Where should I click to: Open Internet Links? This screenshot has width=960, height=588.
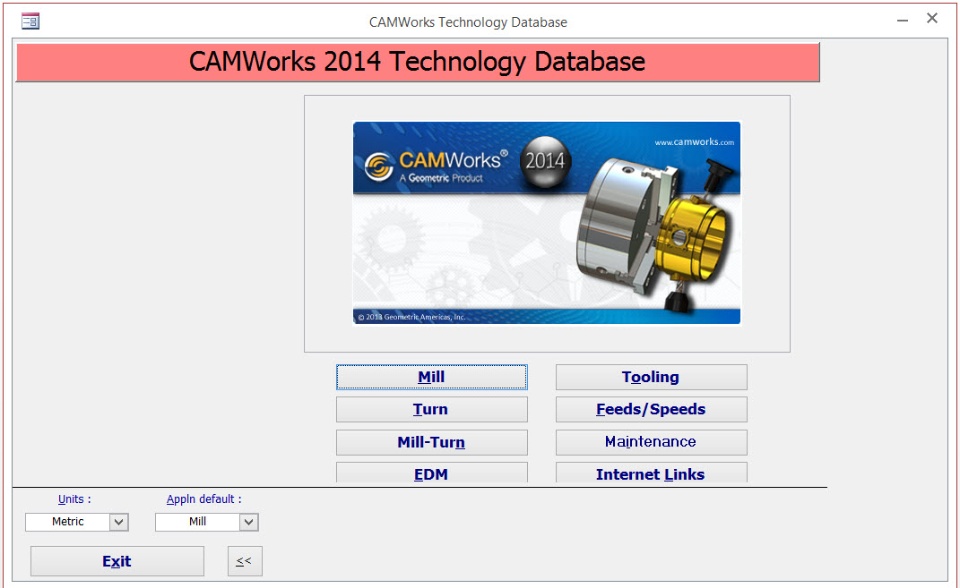tap(651, 473)
